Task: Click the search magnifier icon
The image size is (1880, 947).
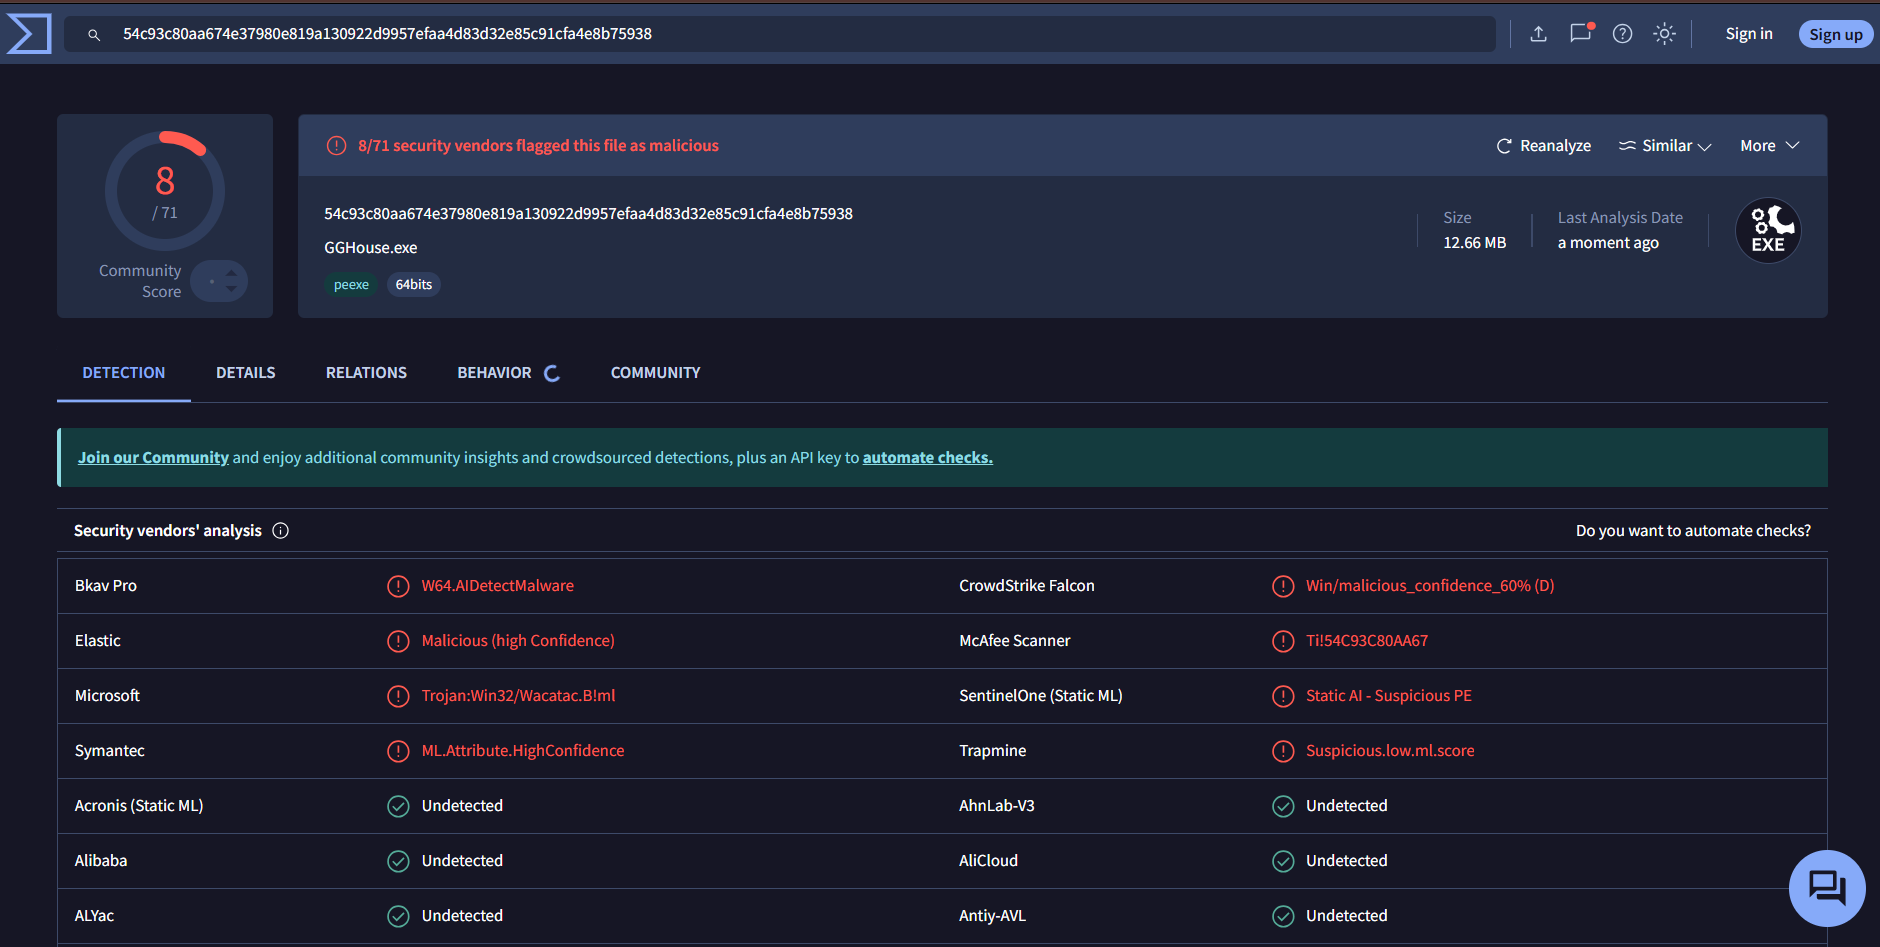Action: [x=93, y=33]
